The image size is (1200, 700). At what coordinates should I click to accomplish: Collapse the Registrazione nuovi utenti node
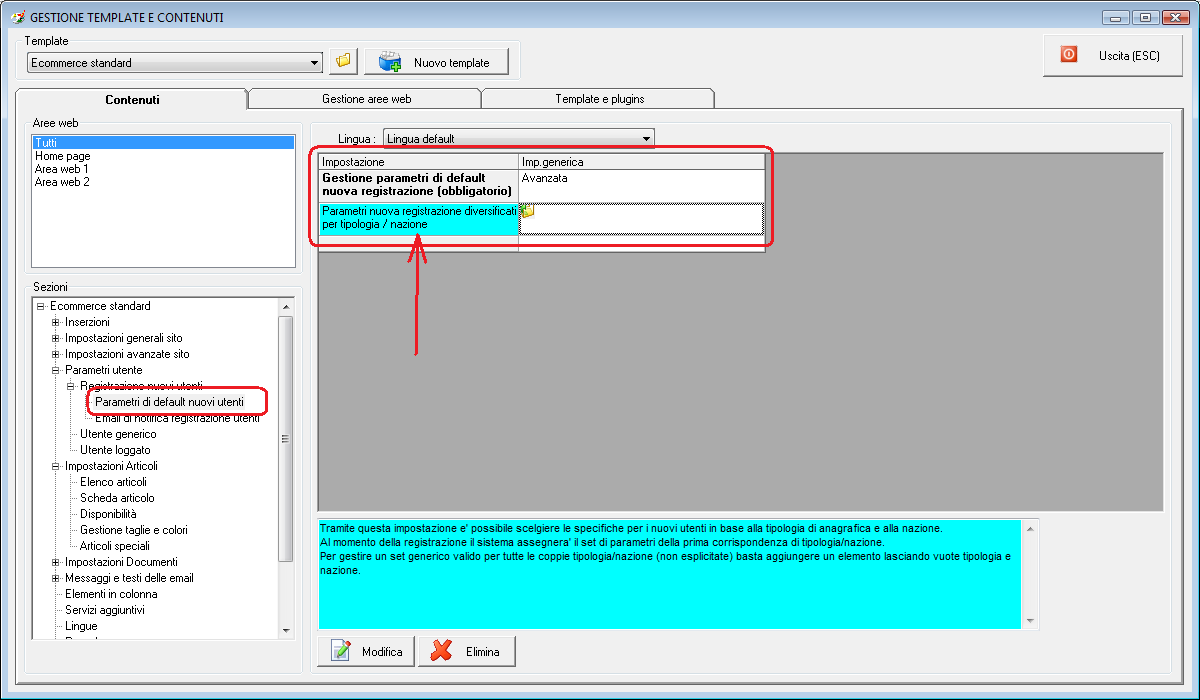coord(71,386)
